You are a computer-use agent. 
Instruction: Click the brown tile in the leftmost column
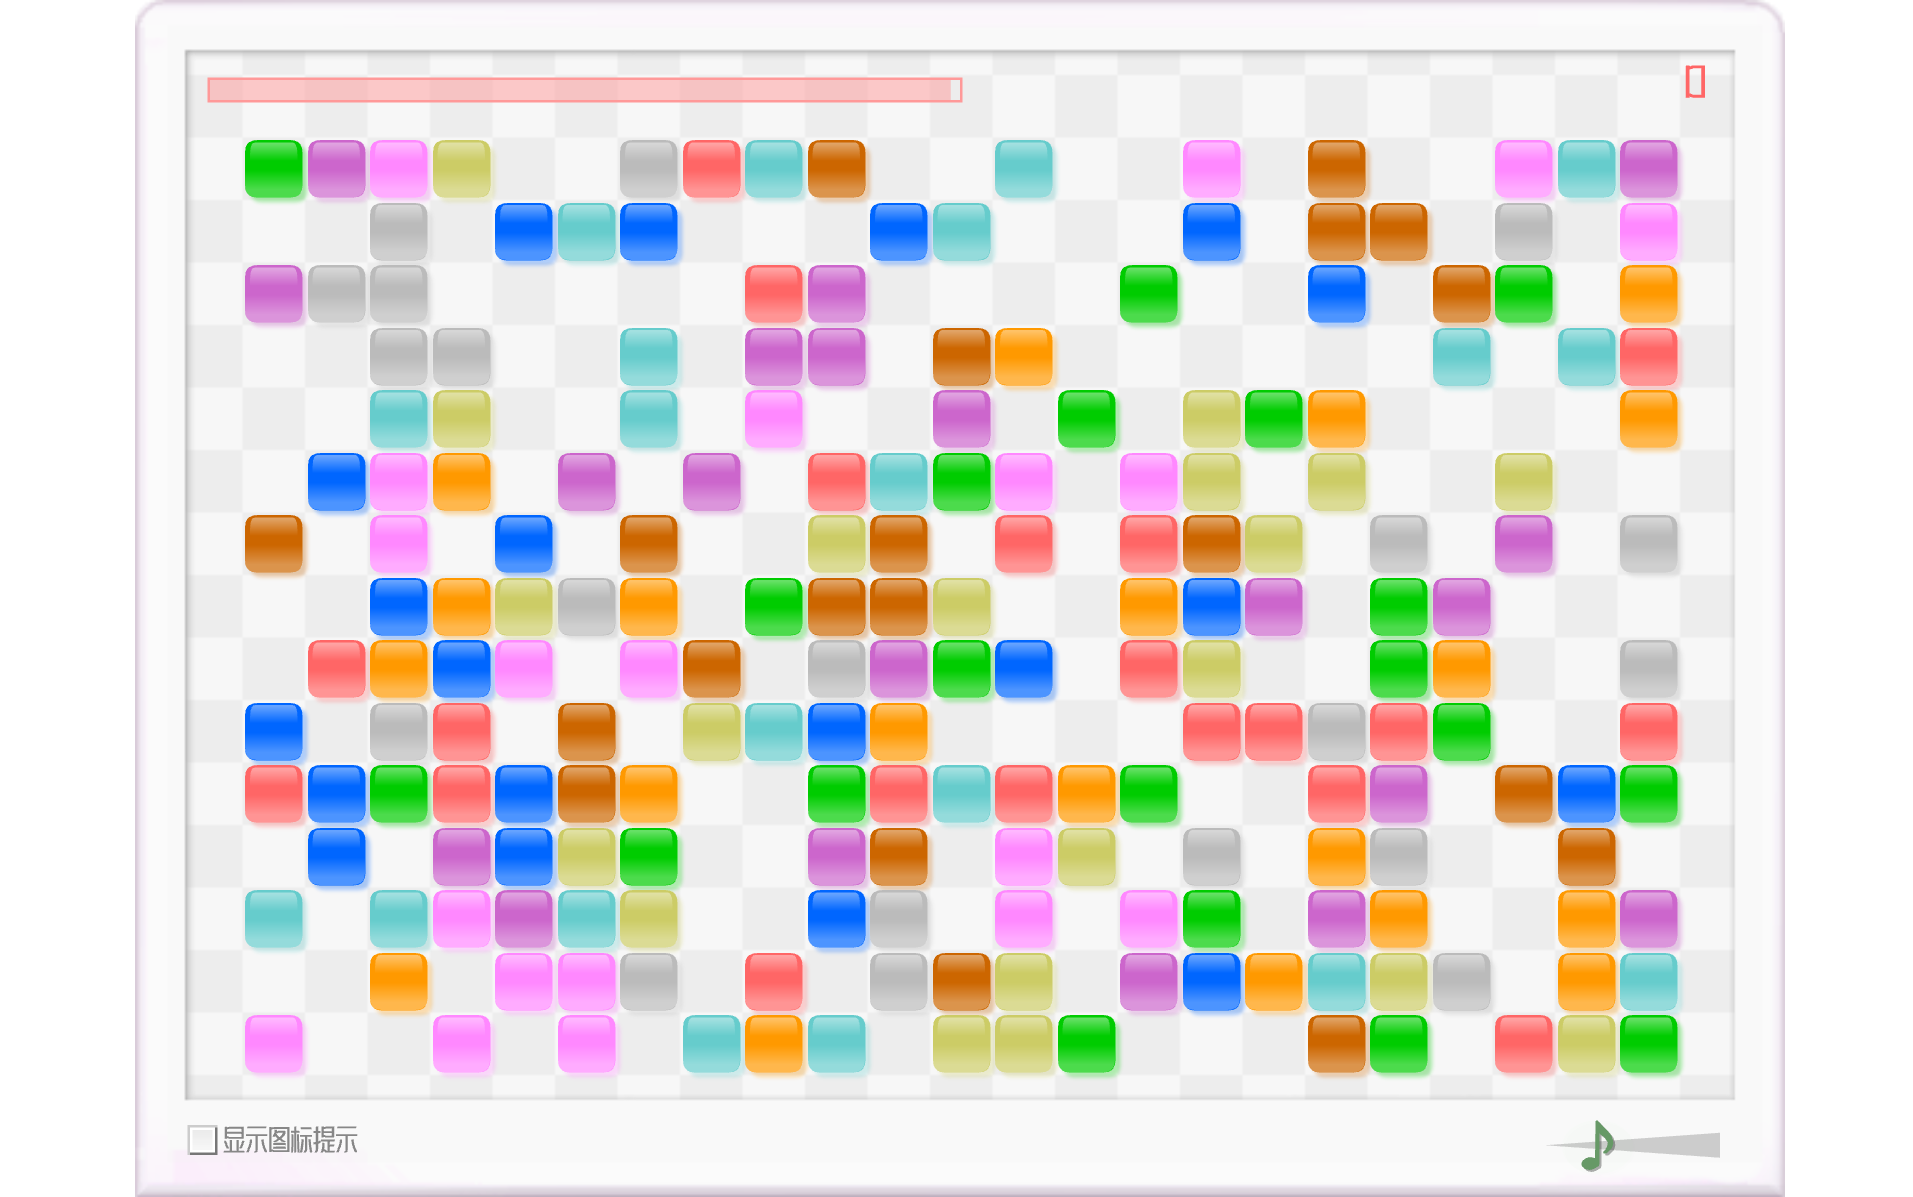(273, 543)
